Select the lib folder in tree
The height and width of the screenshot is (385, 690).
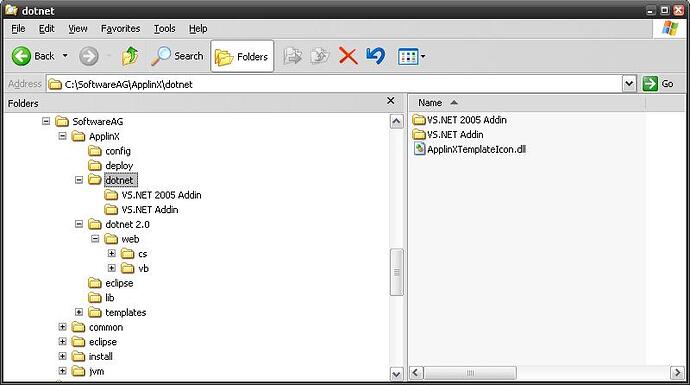pos(101,298)
